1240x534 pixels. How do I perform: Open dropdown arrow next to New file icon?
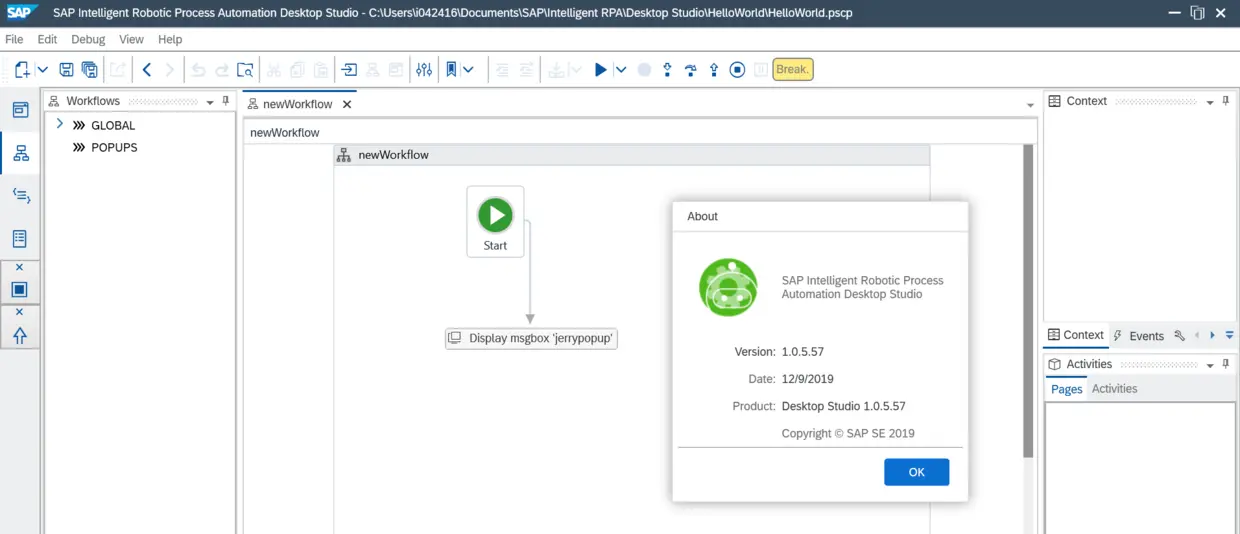43,70
